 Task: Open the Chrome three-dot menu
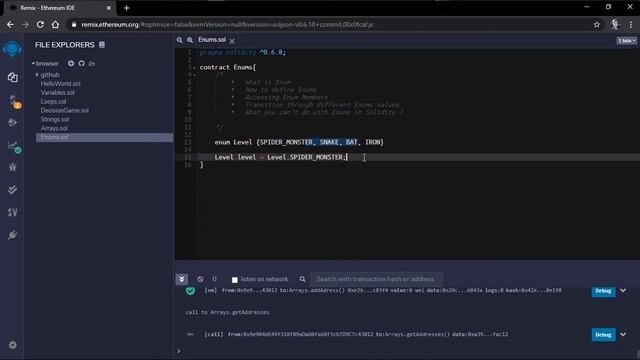tap(631, 24)
